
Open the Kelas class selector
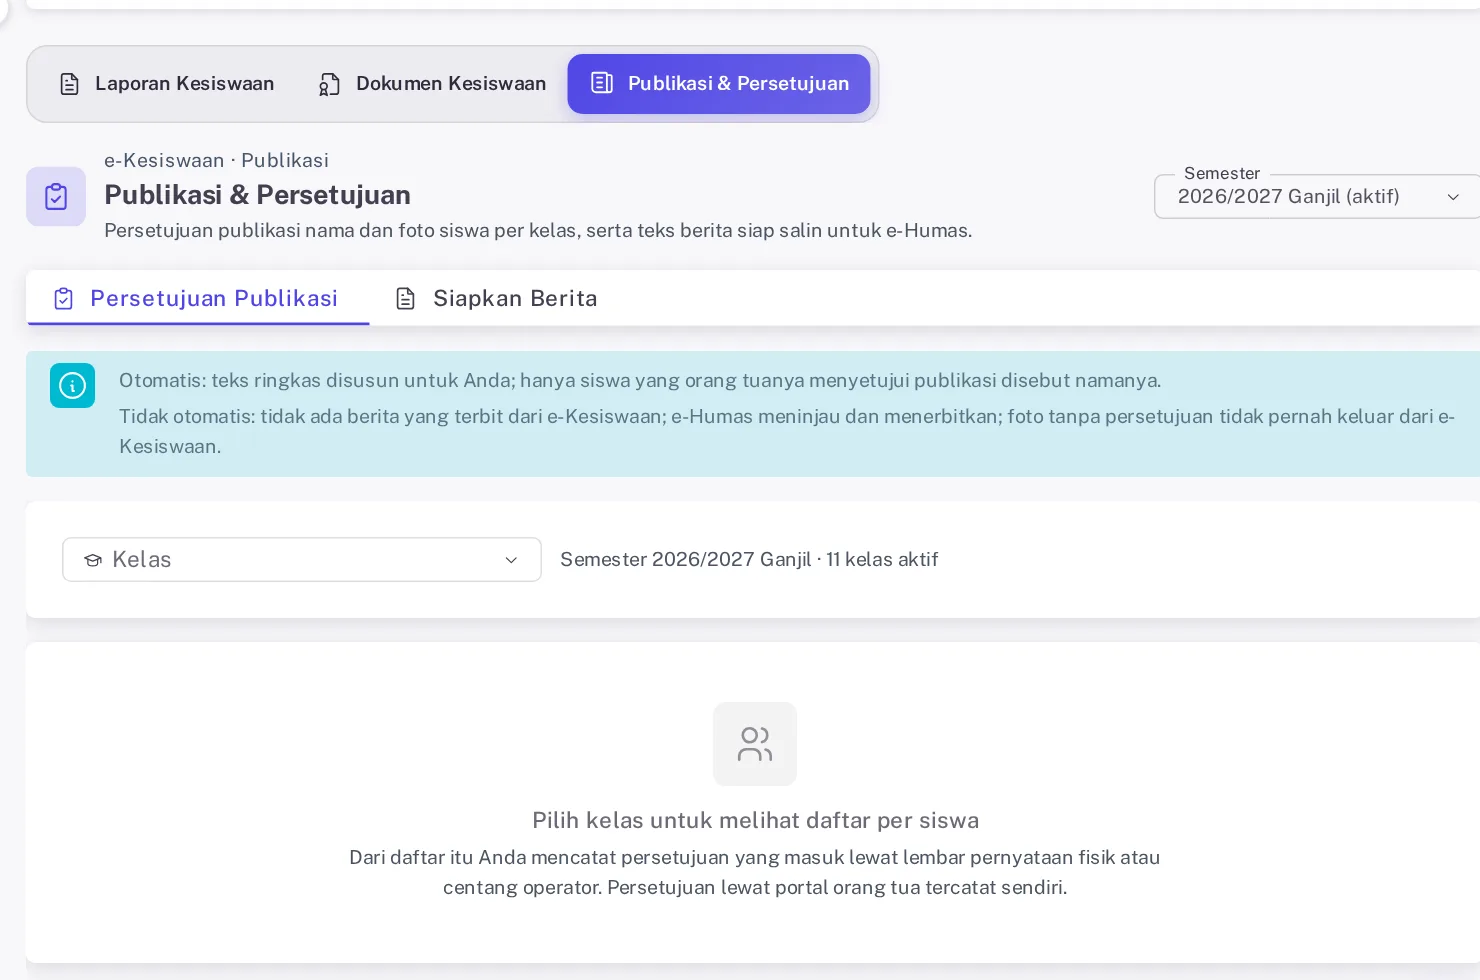point(302,560)
